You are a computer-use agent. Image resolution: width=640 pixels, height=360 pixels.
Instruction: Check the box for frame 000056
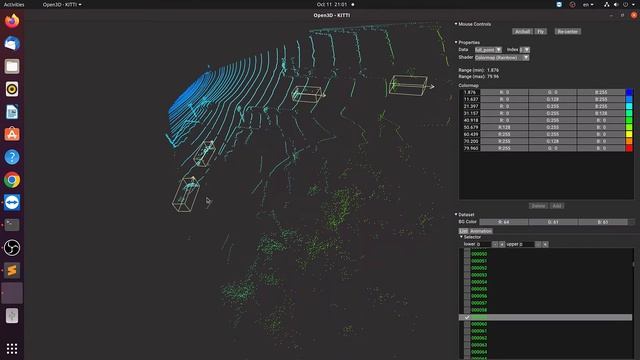467,296
